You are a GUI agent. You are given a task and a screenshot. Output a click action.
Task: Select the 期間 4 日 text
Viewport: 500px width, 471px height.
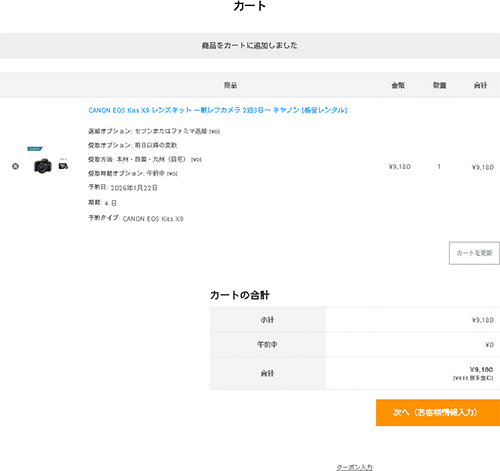pyautogui.click(x=102, y=203)
